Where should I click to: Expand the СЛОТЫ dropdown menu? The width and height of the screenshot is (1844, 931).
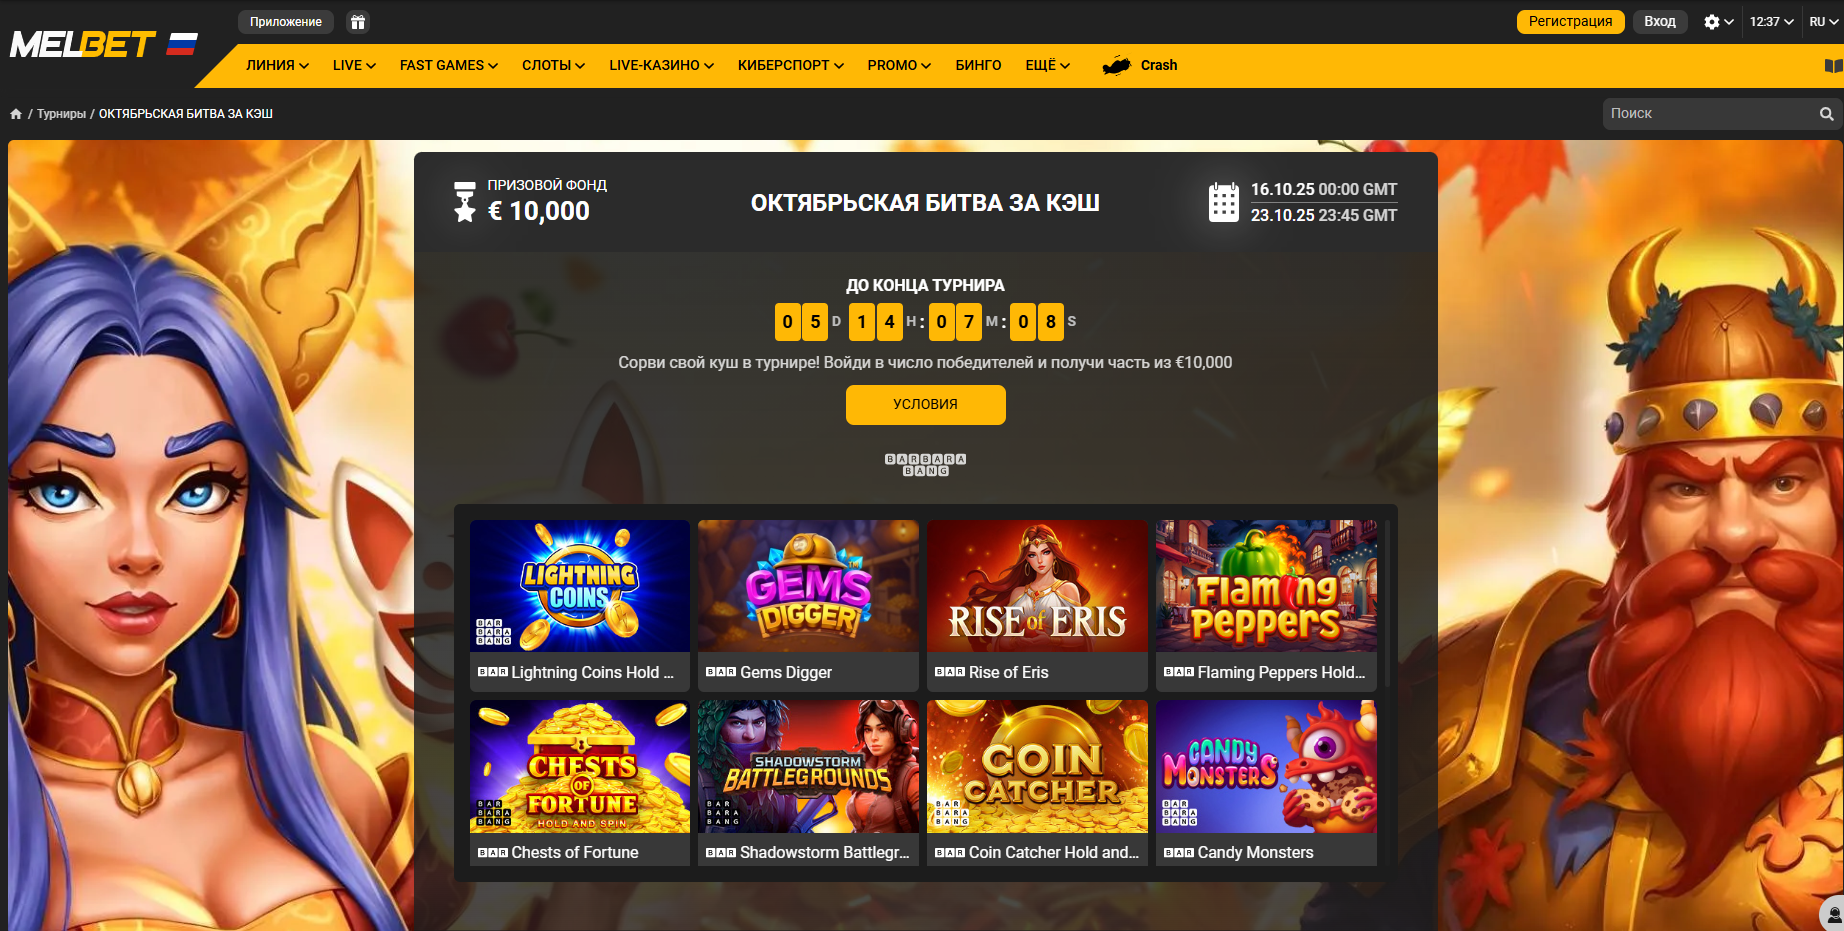click(x=553, y=66)
